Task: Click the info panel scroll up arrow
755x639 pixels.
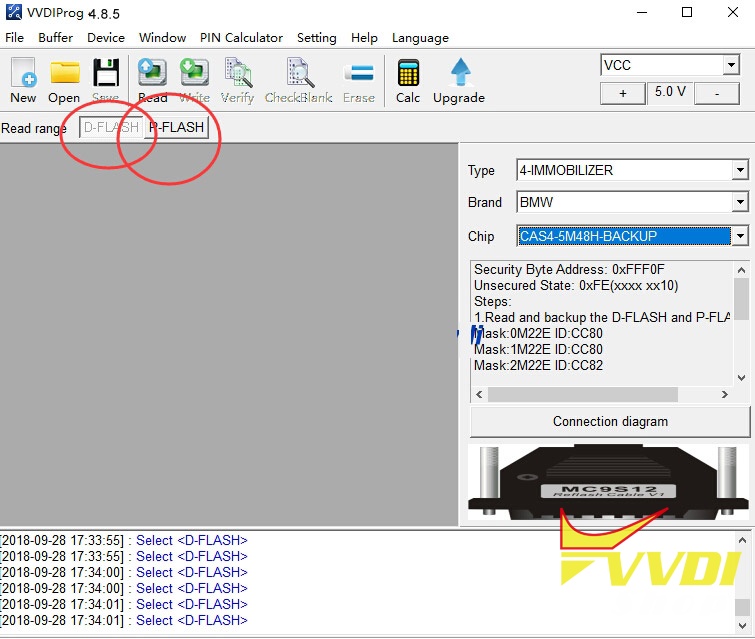Action: [741, 270]
